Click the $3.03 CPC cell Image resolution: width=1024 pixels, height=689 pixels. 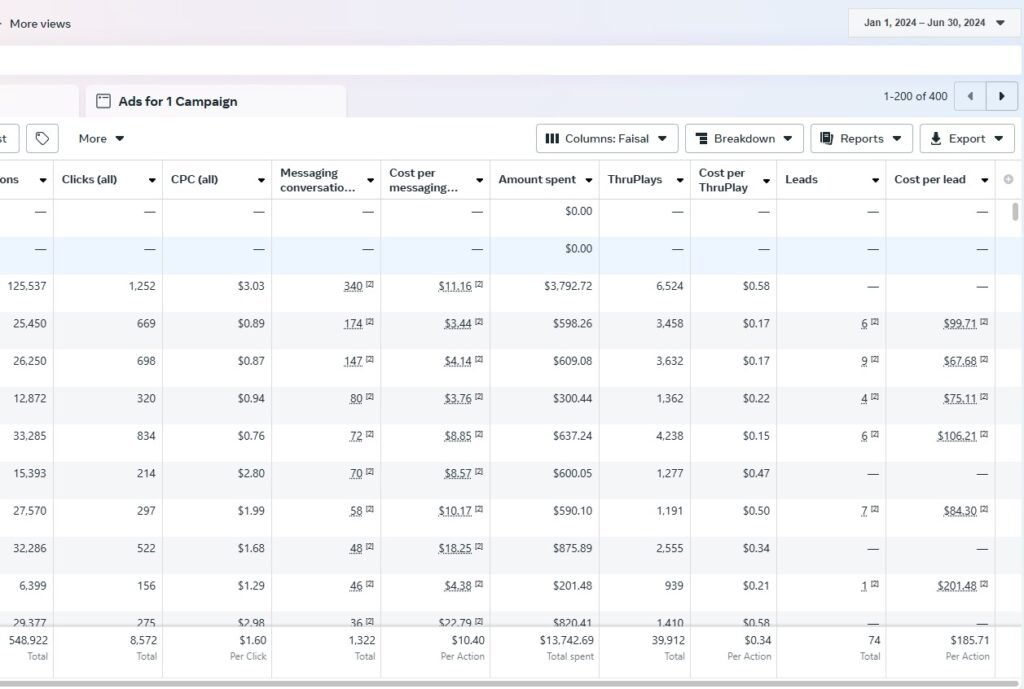click(251, 286)
